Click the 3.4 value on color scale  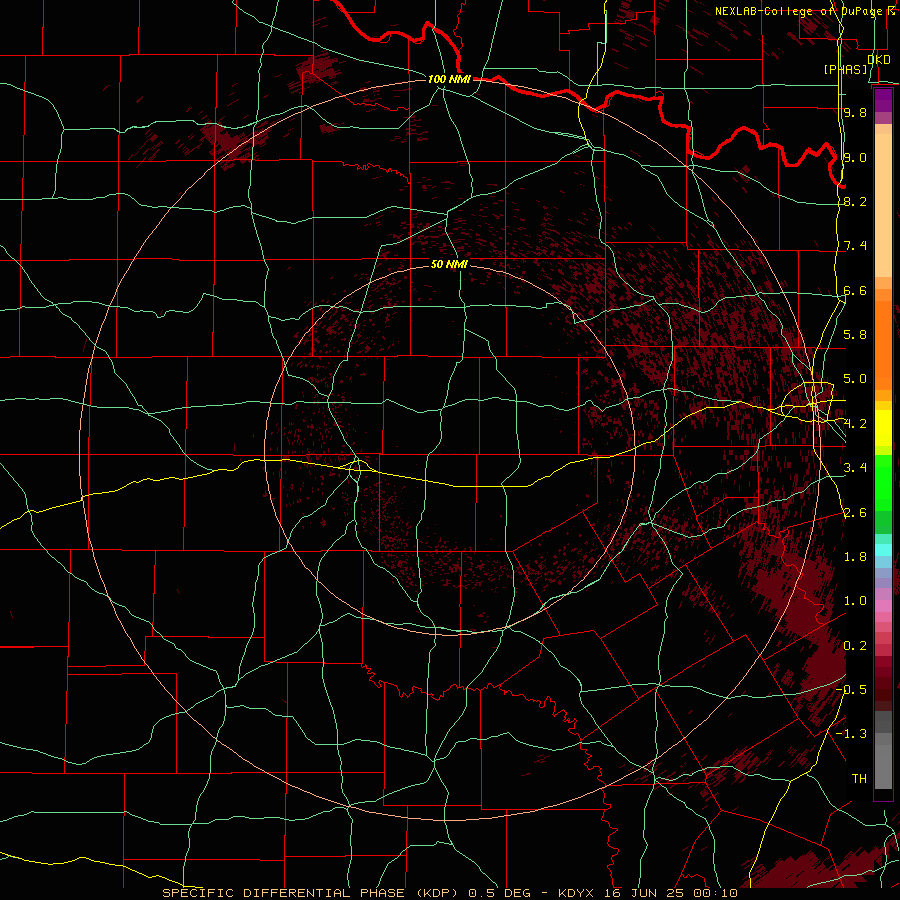point(855,468)
